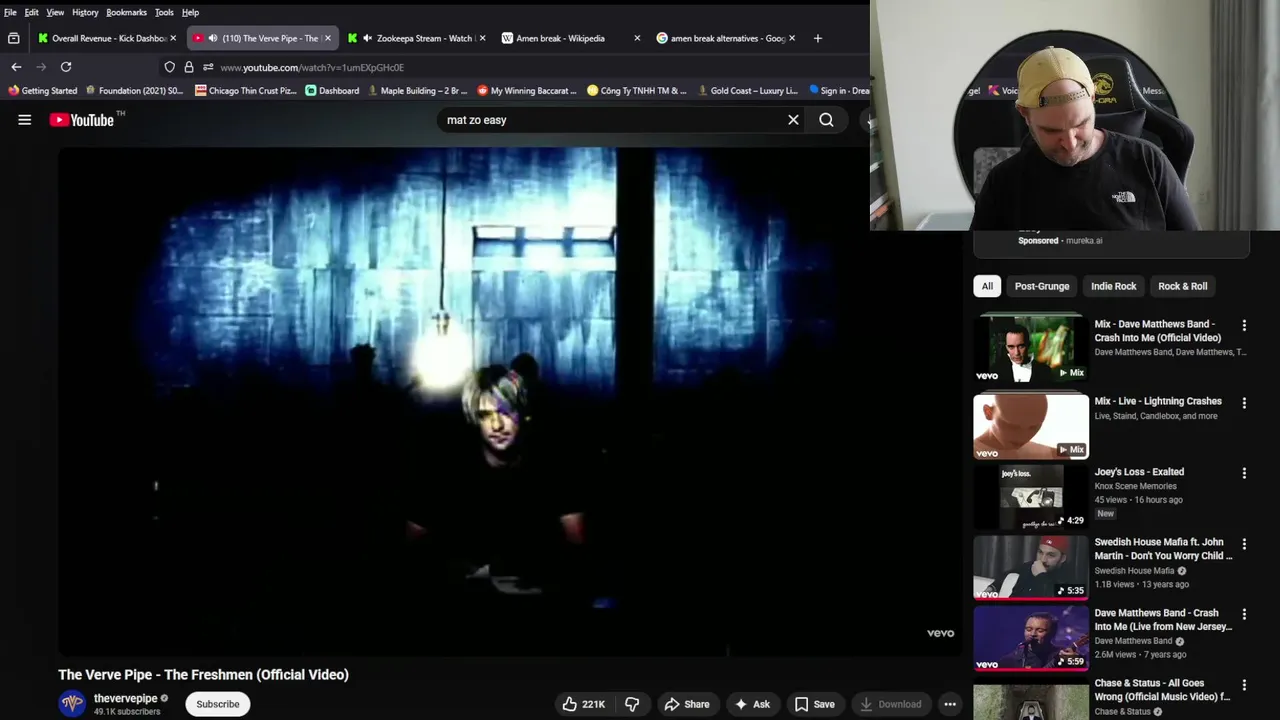Screen dimensions: 1280x720
Task: Close the Amen break Wikipedia tab
Action: [637, 38]
